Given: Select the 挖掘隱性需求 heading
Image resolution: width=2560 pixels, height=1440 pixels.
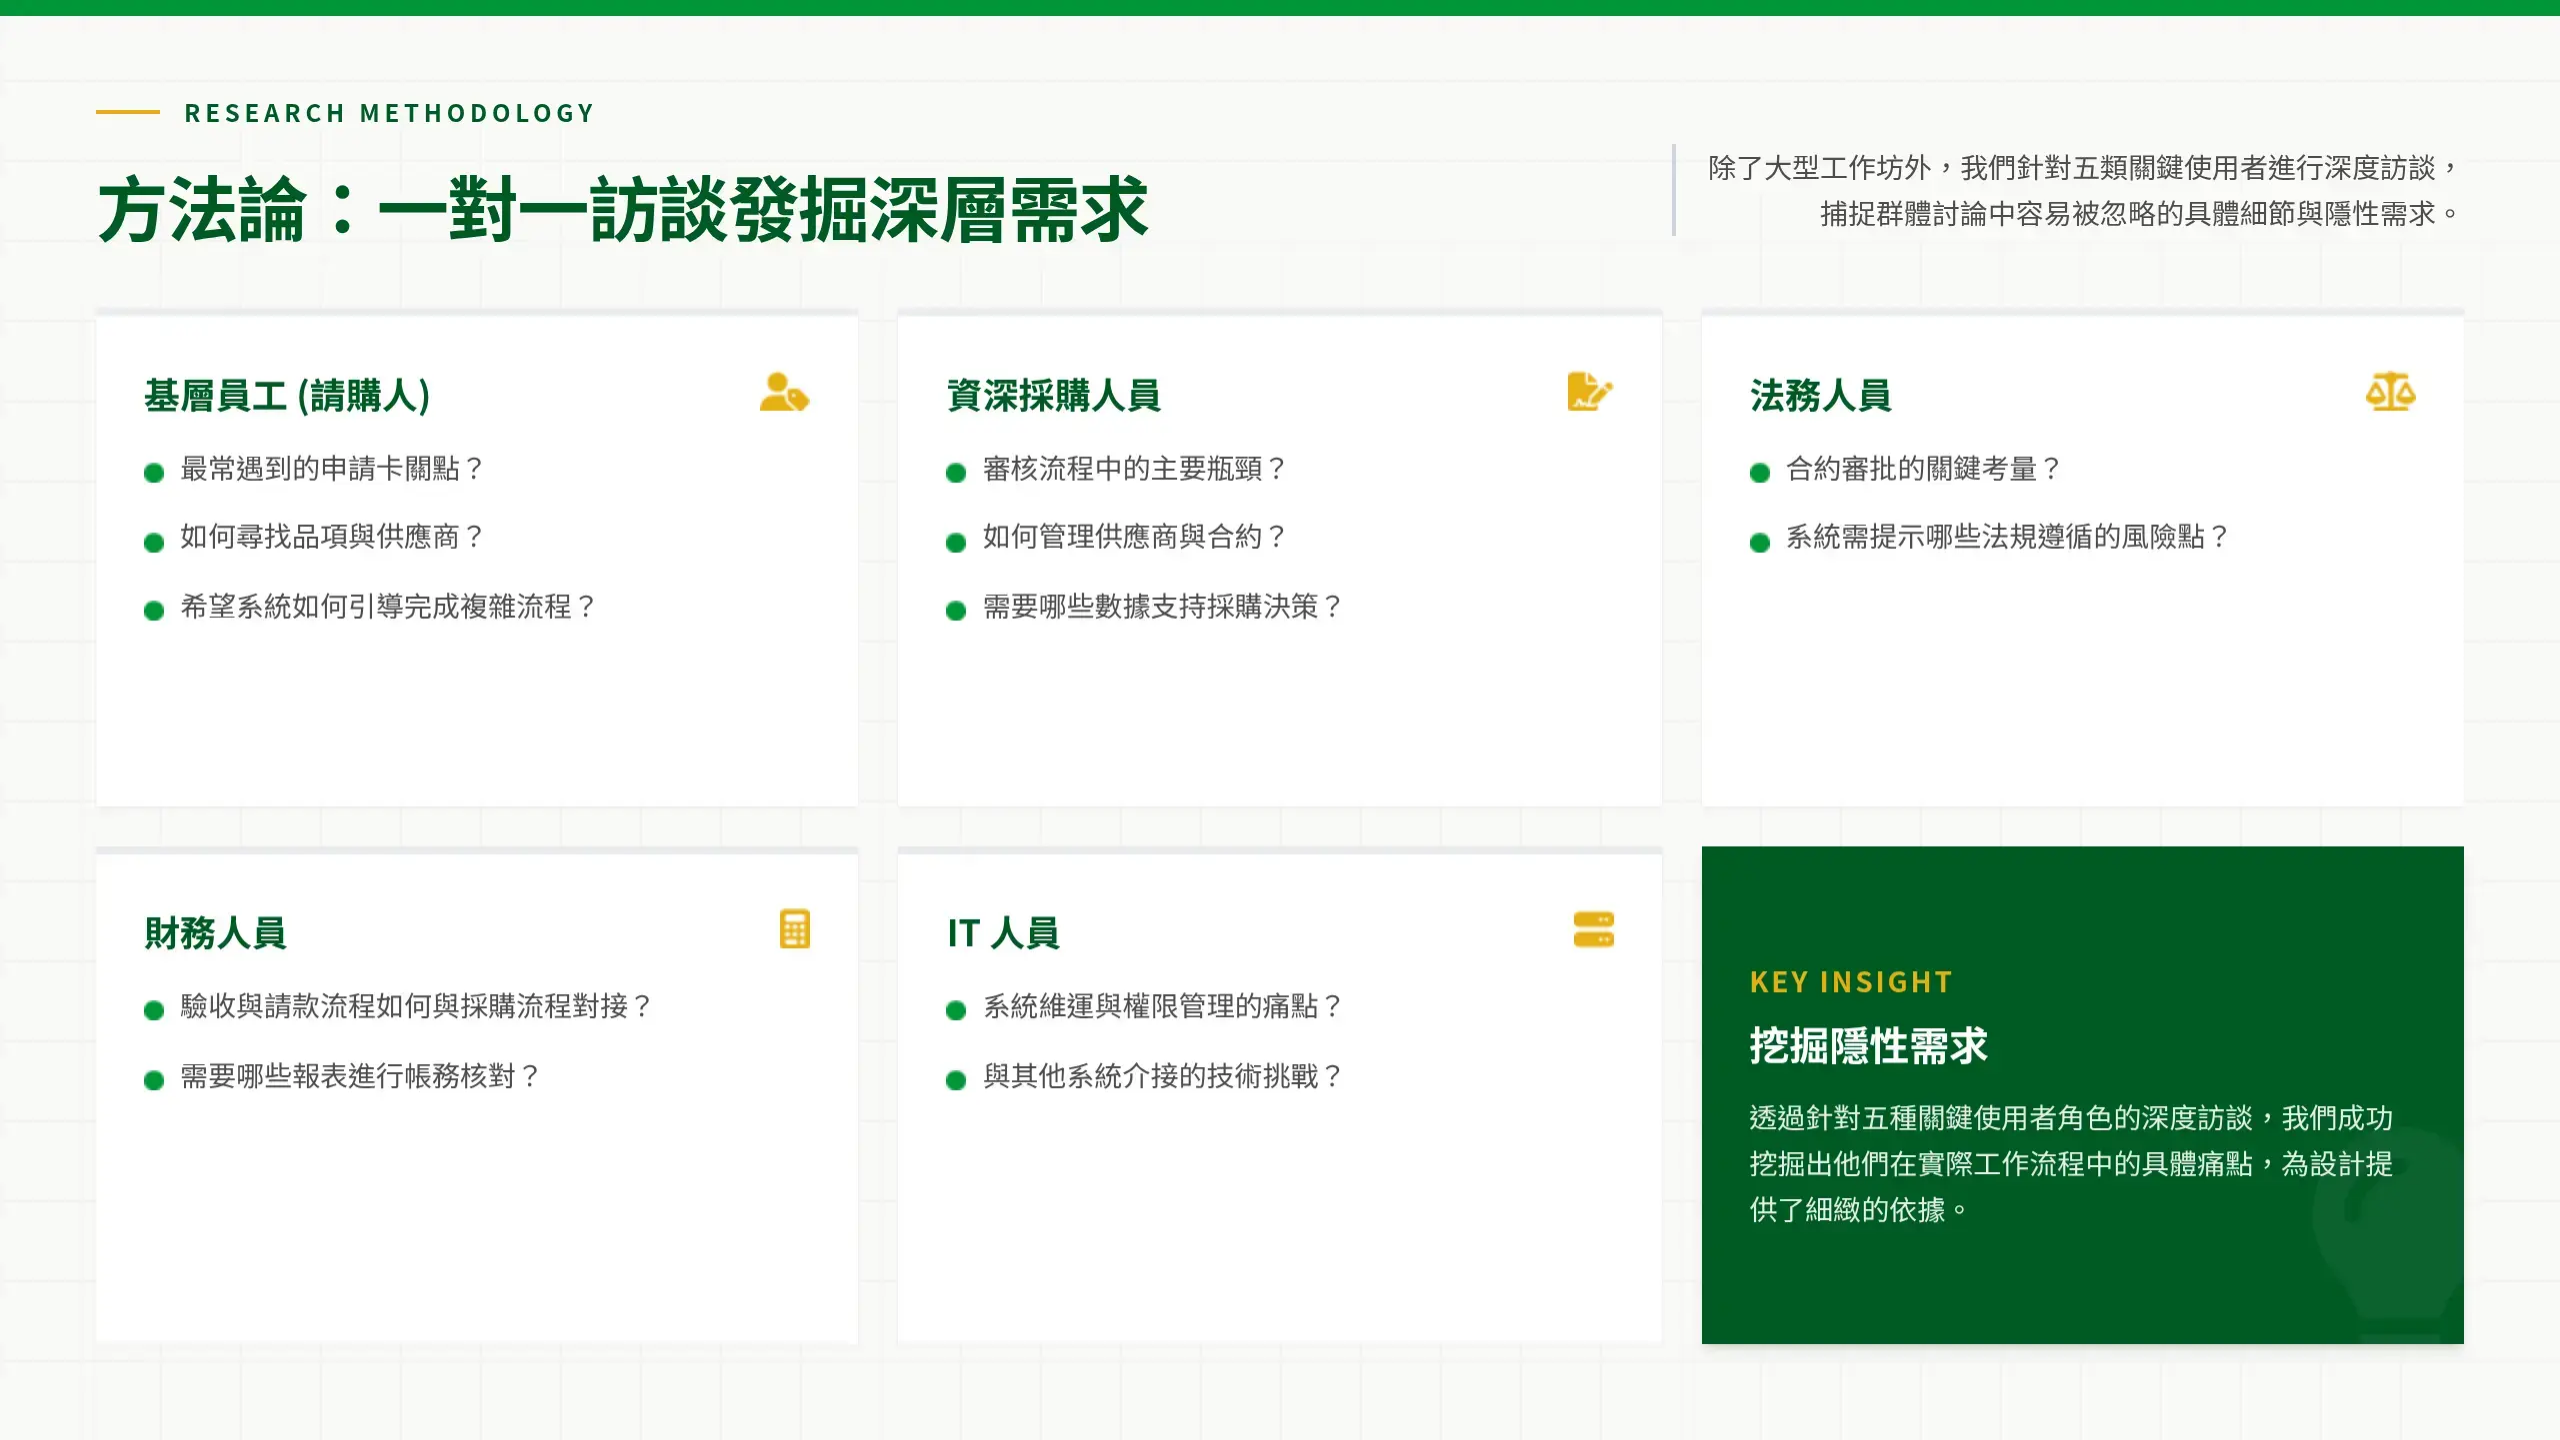Looking at the screenshot, I should (1868, 1046).
